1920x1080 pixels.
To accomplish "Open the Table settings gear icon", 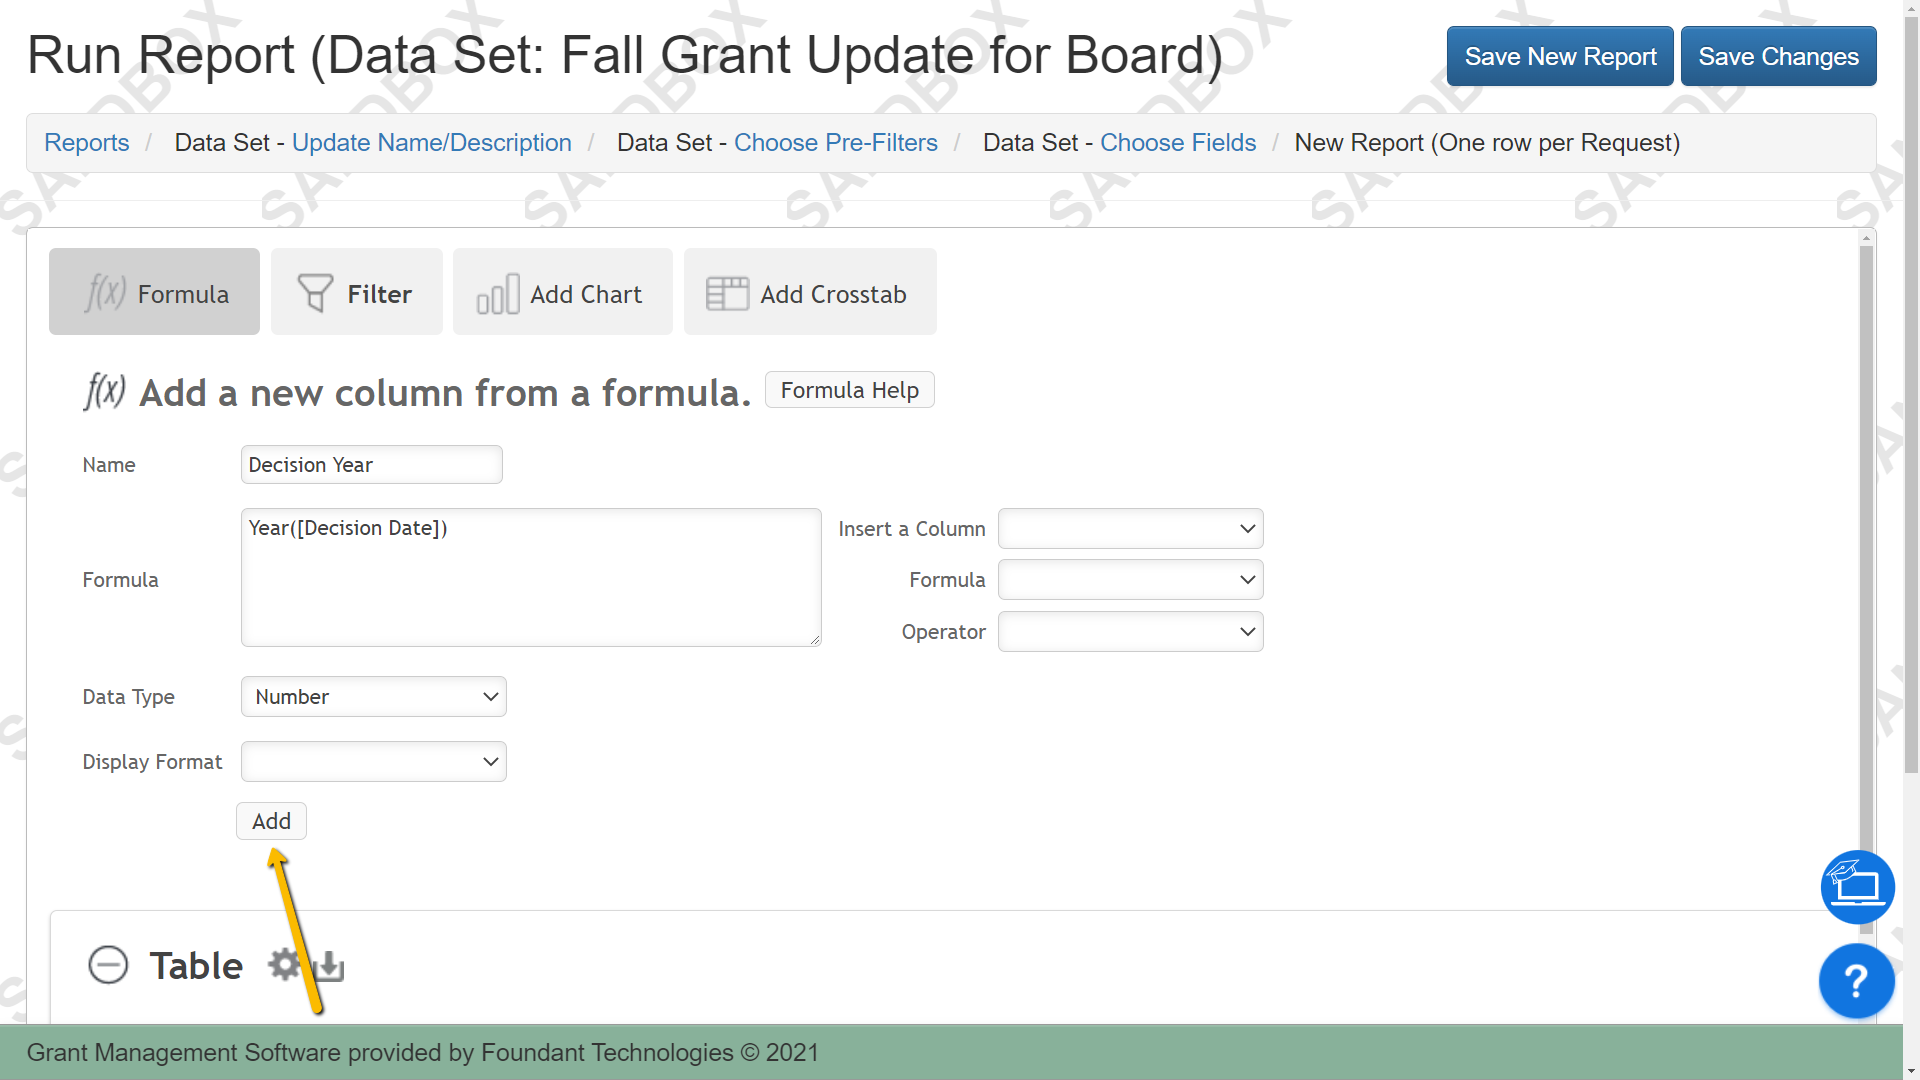I will click(285, 965).
